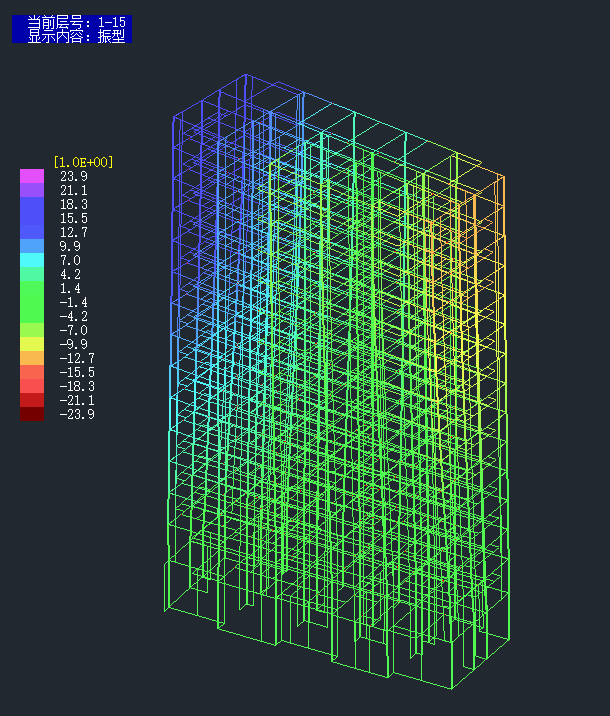Select the legend value '-1.4'
Viewport: 610px width, 716px height.
74,302
